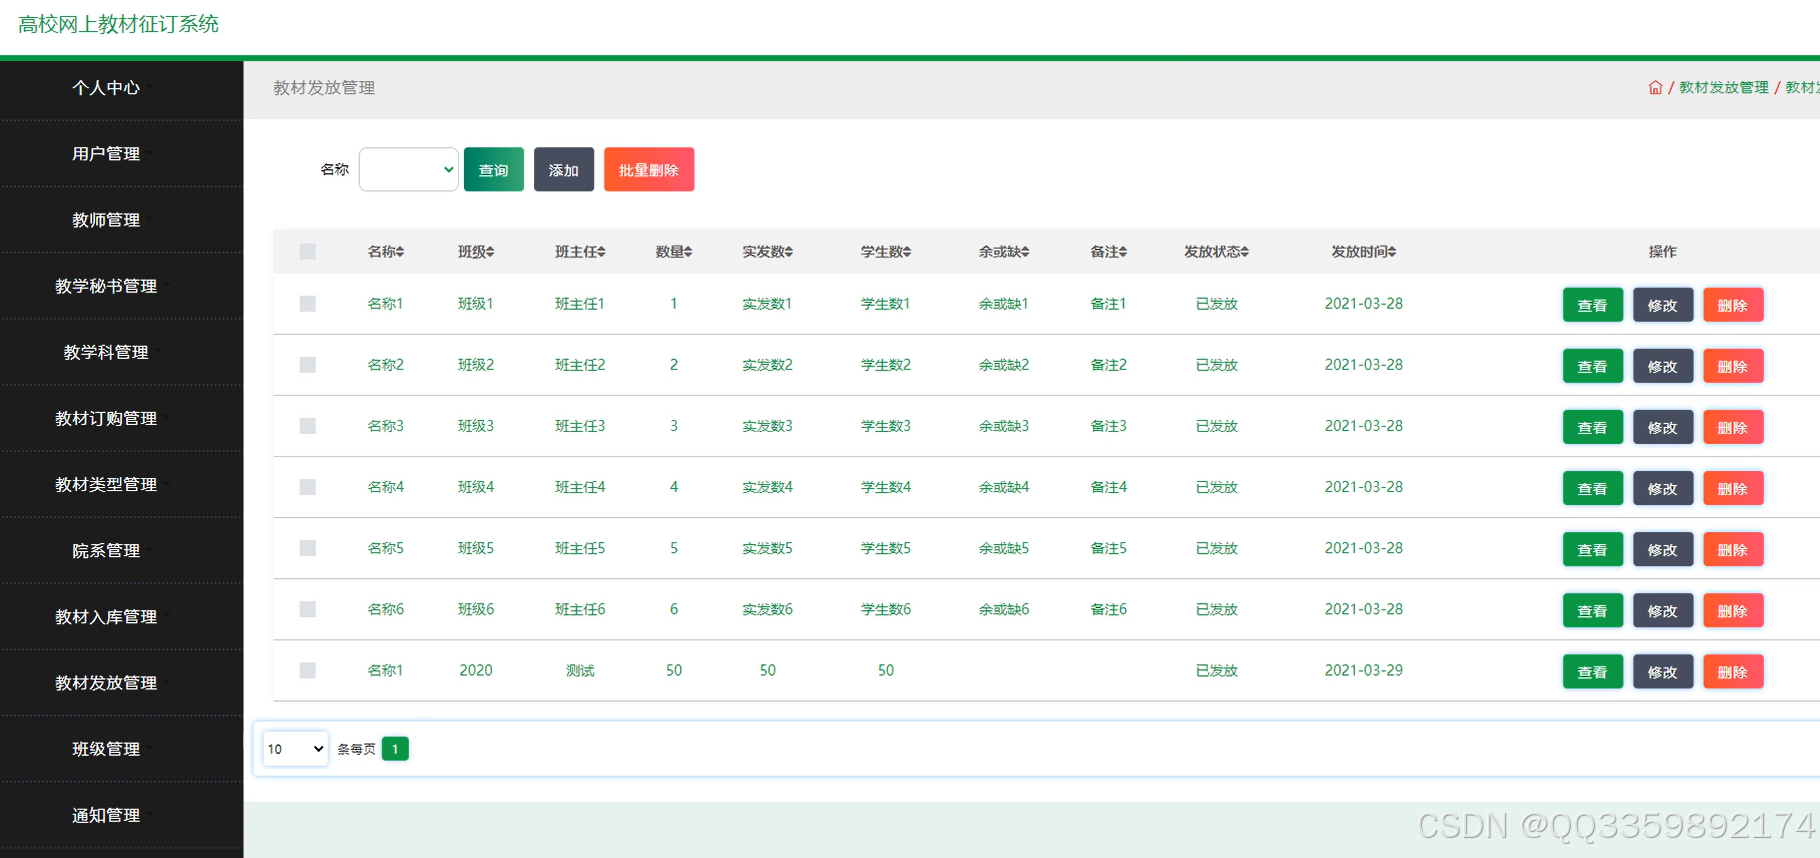Click cell text 学生数3
The width and height of the screenshot is (1820, 858).
pyautogui.click(x=886, y=426)
